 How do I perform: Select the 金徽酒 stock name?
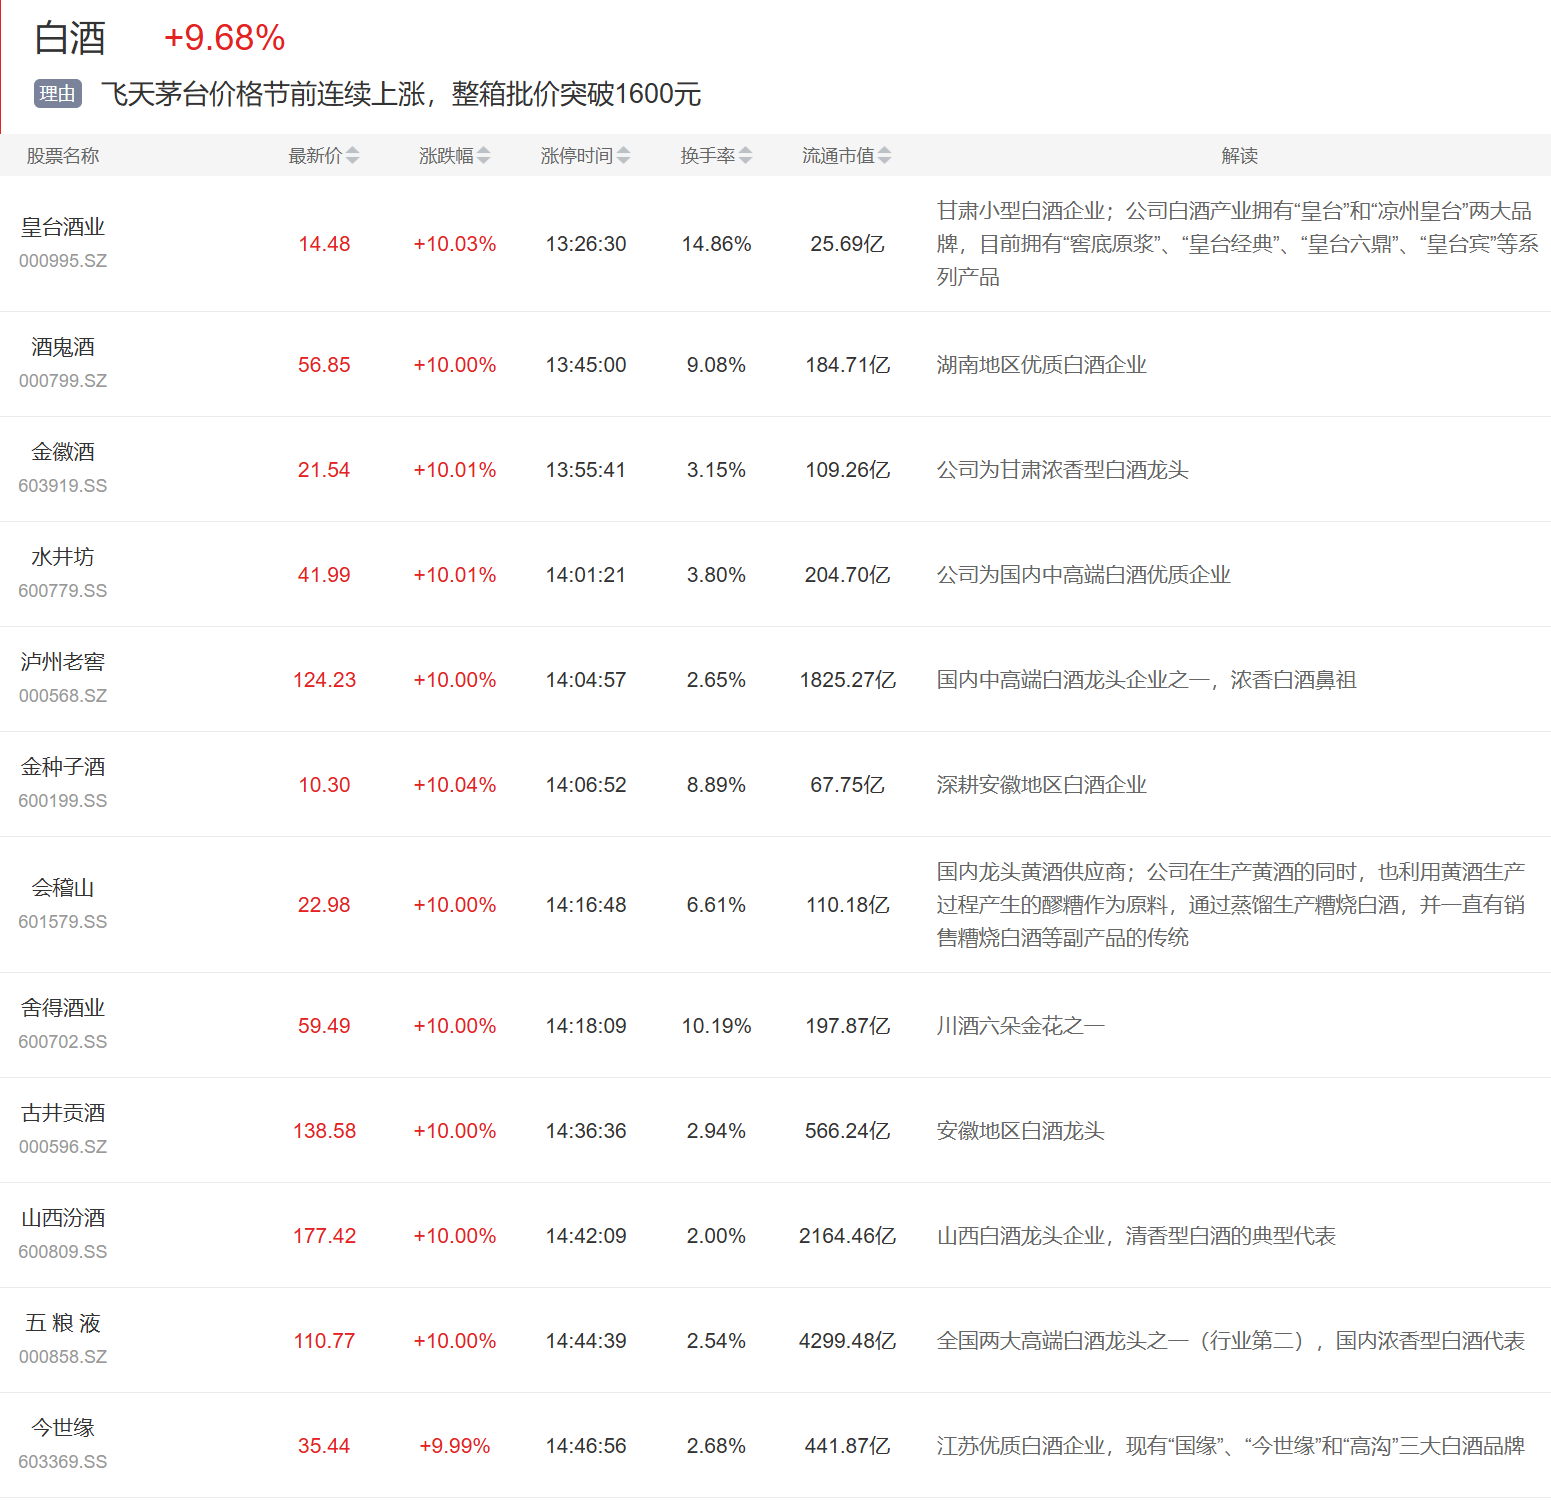(63, 453)
